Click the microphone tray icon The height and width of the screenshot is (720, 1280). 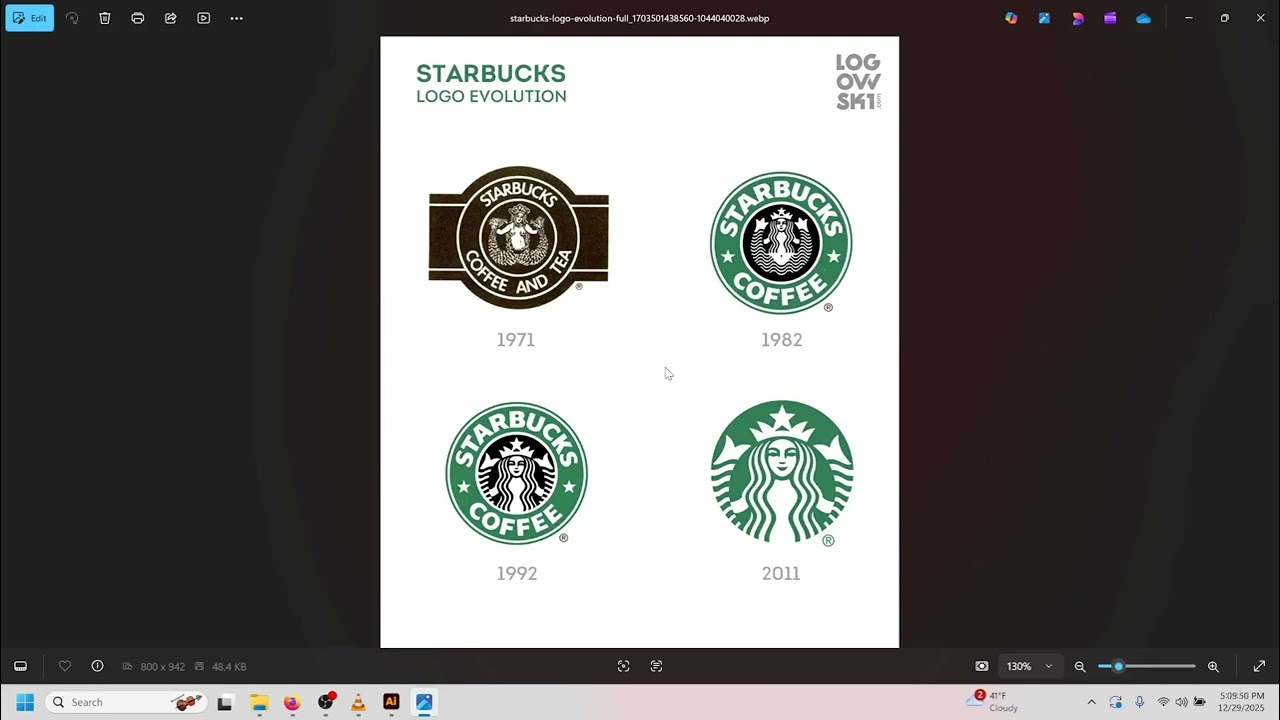pyautogui.click(x=1139, y=702)
